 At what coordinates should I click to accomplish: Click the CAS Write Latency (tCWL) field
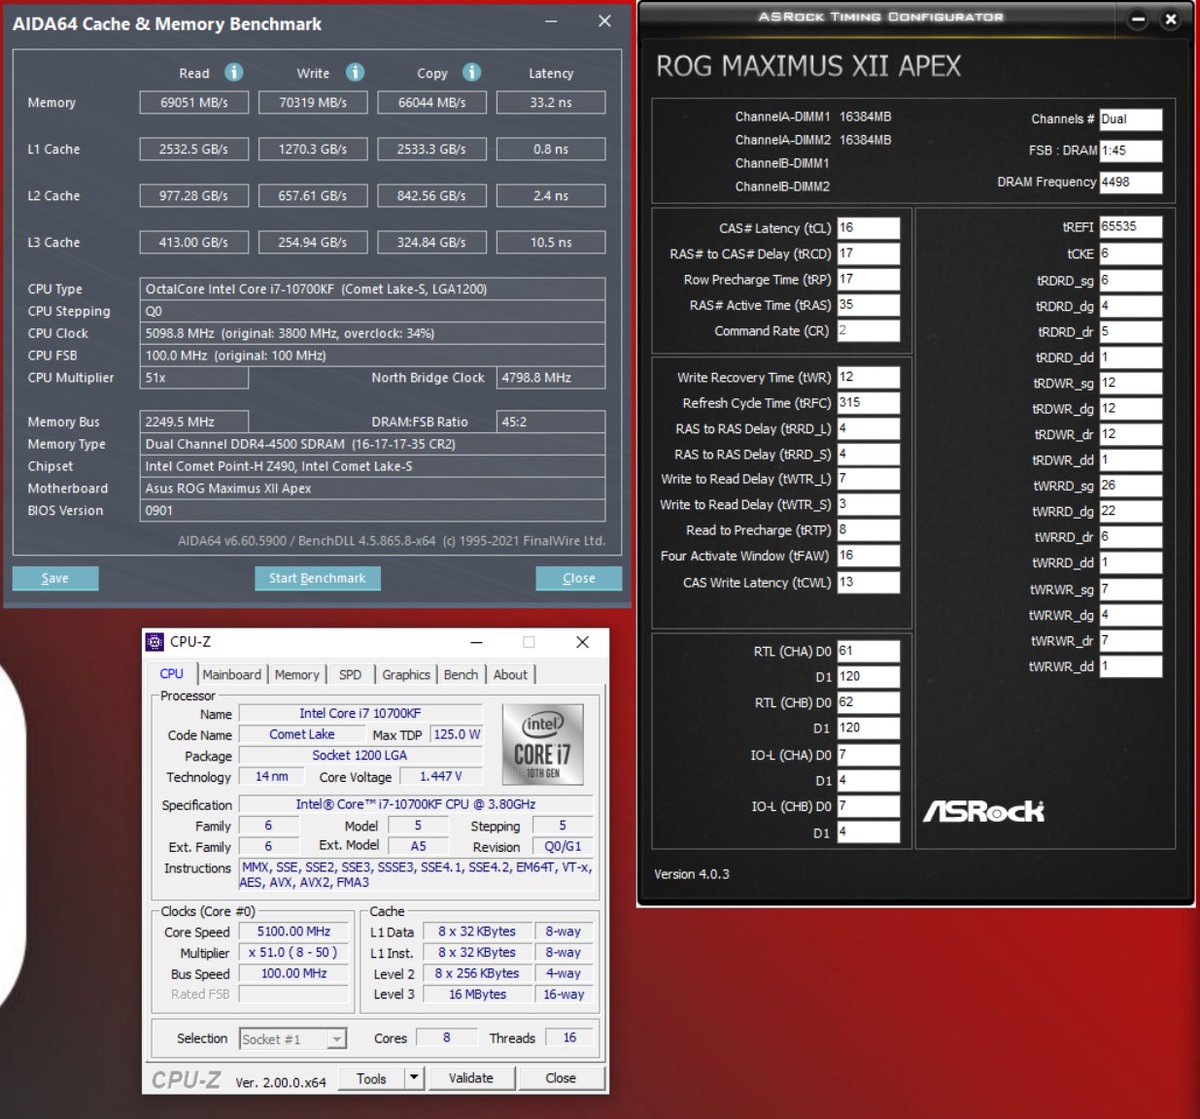click(868, 582)
